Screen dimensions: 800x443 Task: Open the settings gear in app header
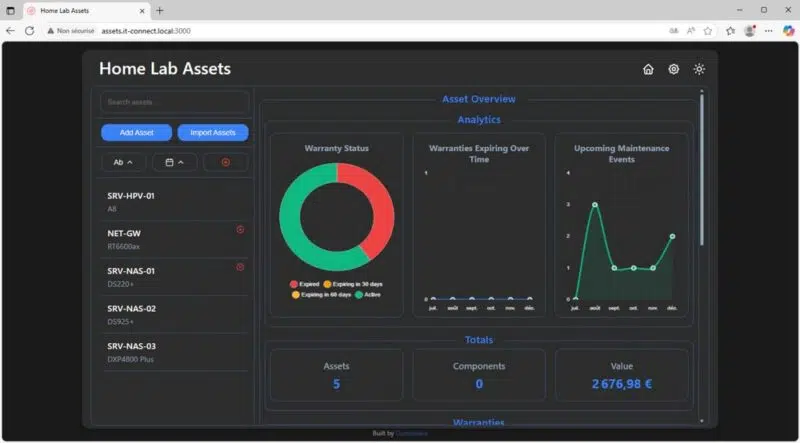tap(673, 69)
